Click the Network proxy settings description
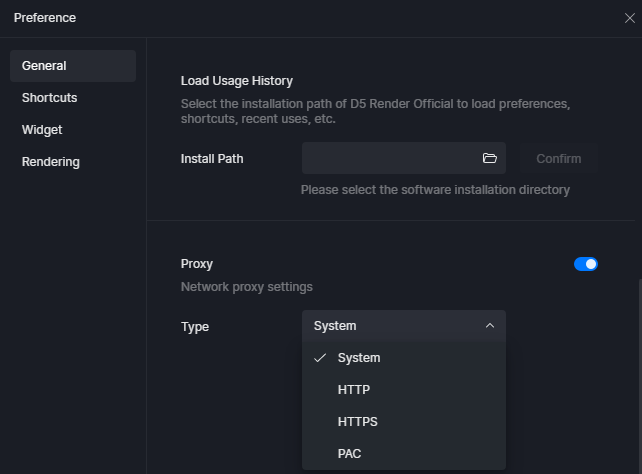Viewport: 642px width, 474px height. [x=246, y=287]
